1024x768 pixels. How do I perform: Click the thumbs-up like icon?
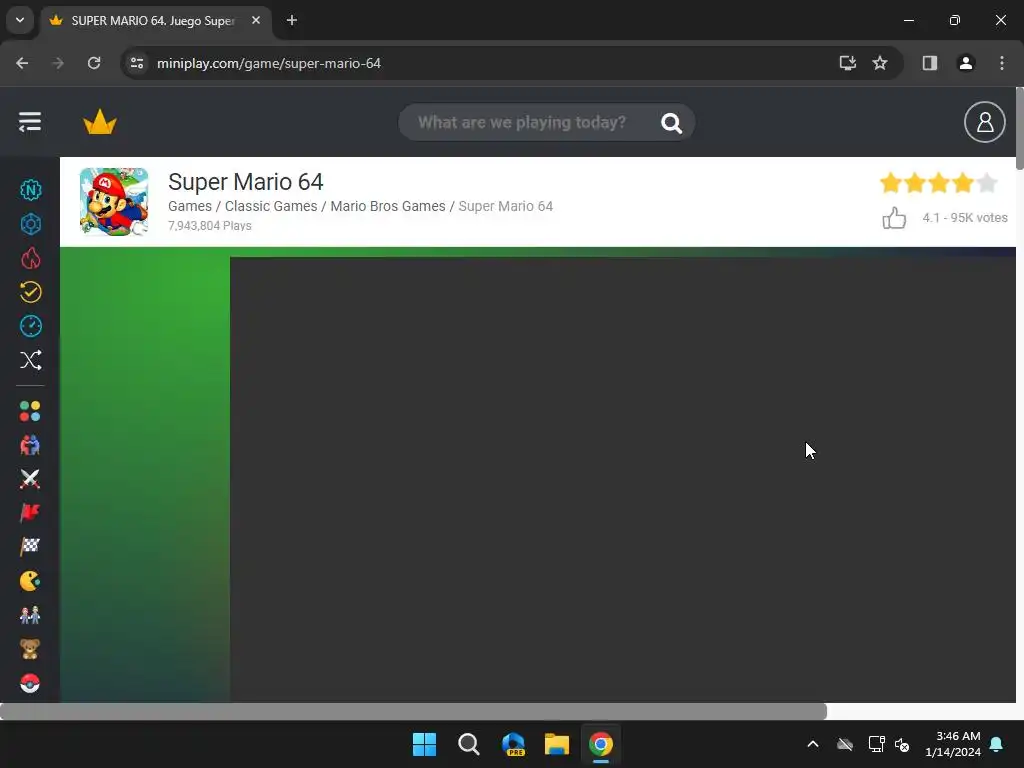(x=894, y=217)
